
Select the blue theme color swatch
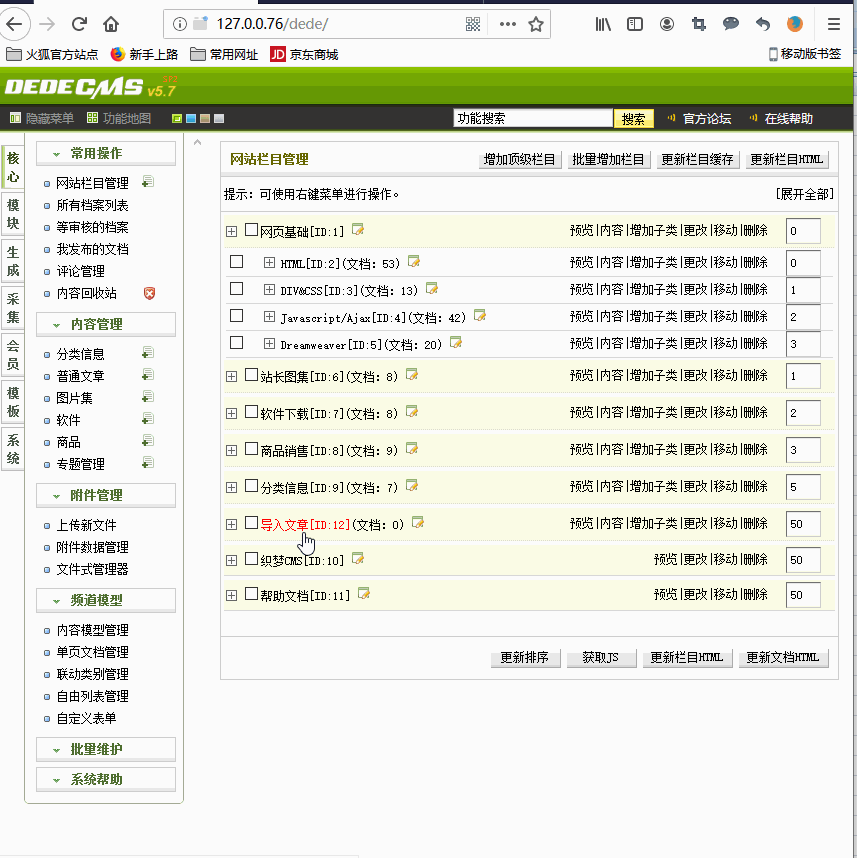pyautogui.click(x=191, y=118)
